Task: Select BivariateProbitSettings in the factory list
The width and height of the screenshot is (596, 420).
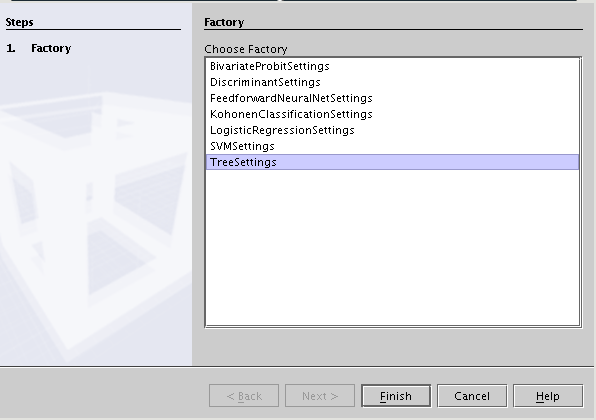Action: click(x=392, y=66)
